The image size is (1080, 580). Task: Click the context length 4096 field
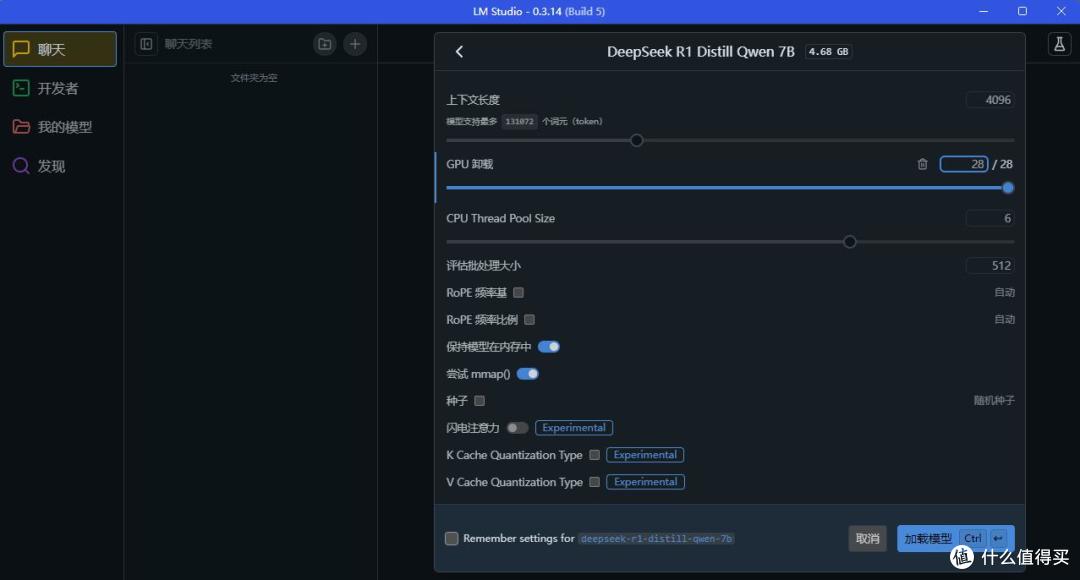[x=990, y=100]
